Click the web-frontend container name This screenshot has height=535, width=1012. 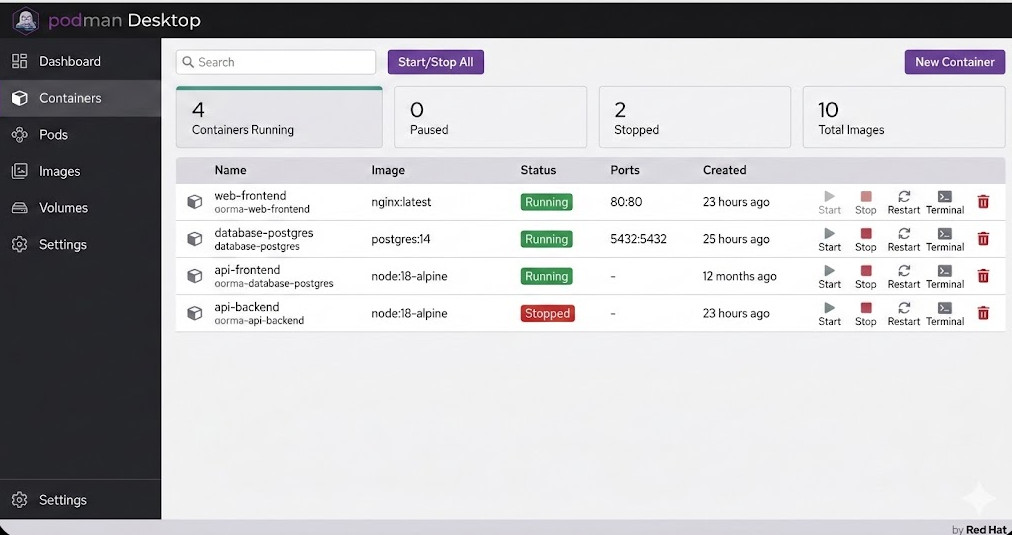coord(250,196)
